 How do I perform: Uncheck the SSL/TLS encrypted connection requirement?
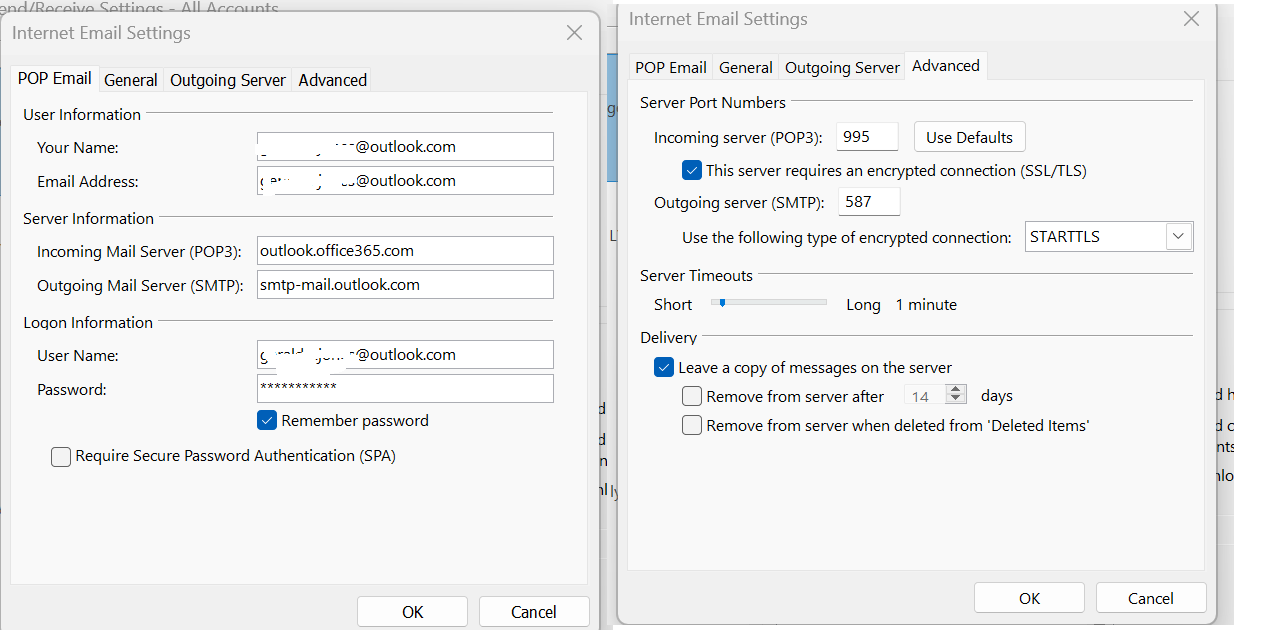[691, 170]
